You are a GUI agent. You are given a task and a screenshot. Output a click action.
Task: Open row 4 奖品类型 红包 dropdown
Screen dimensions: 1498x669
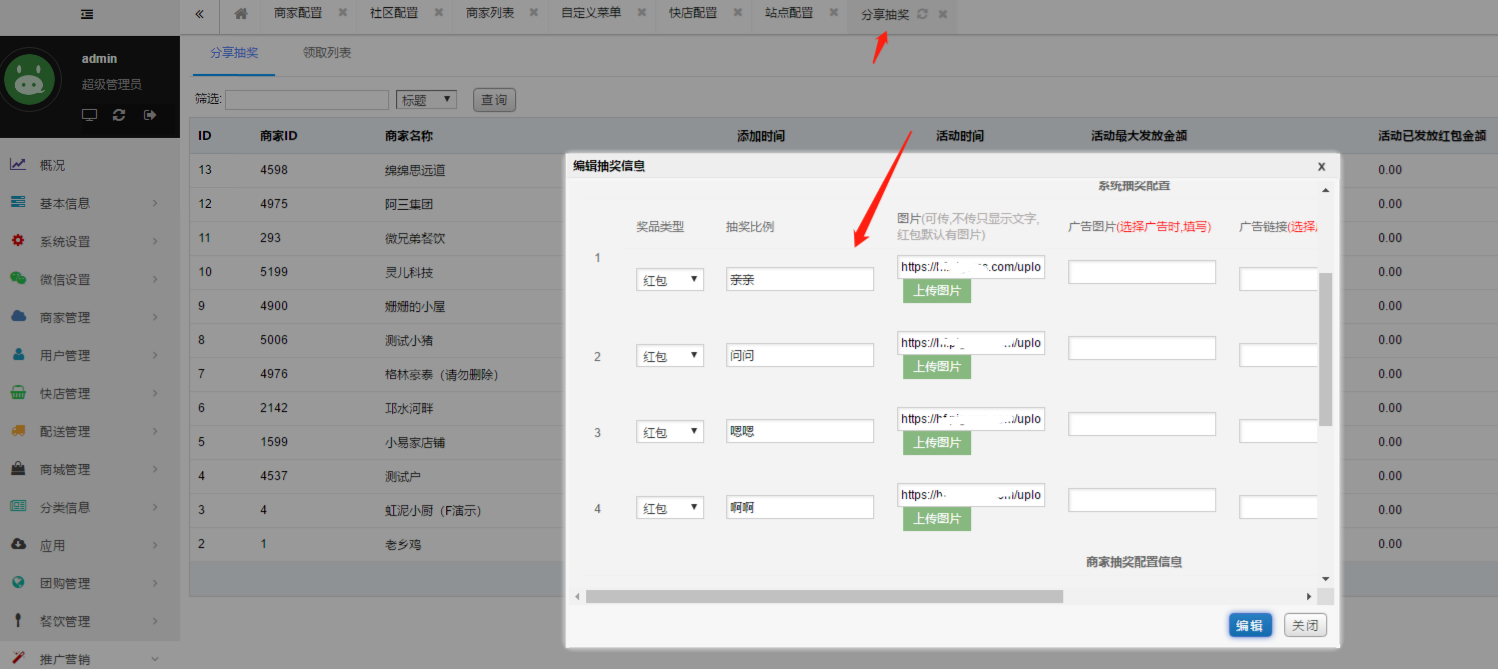pos(670,508)
